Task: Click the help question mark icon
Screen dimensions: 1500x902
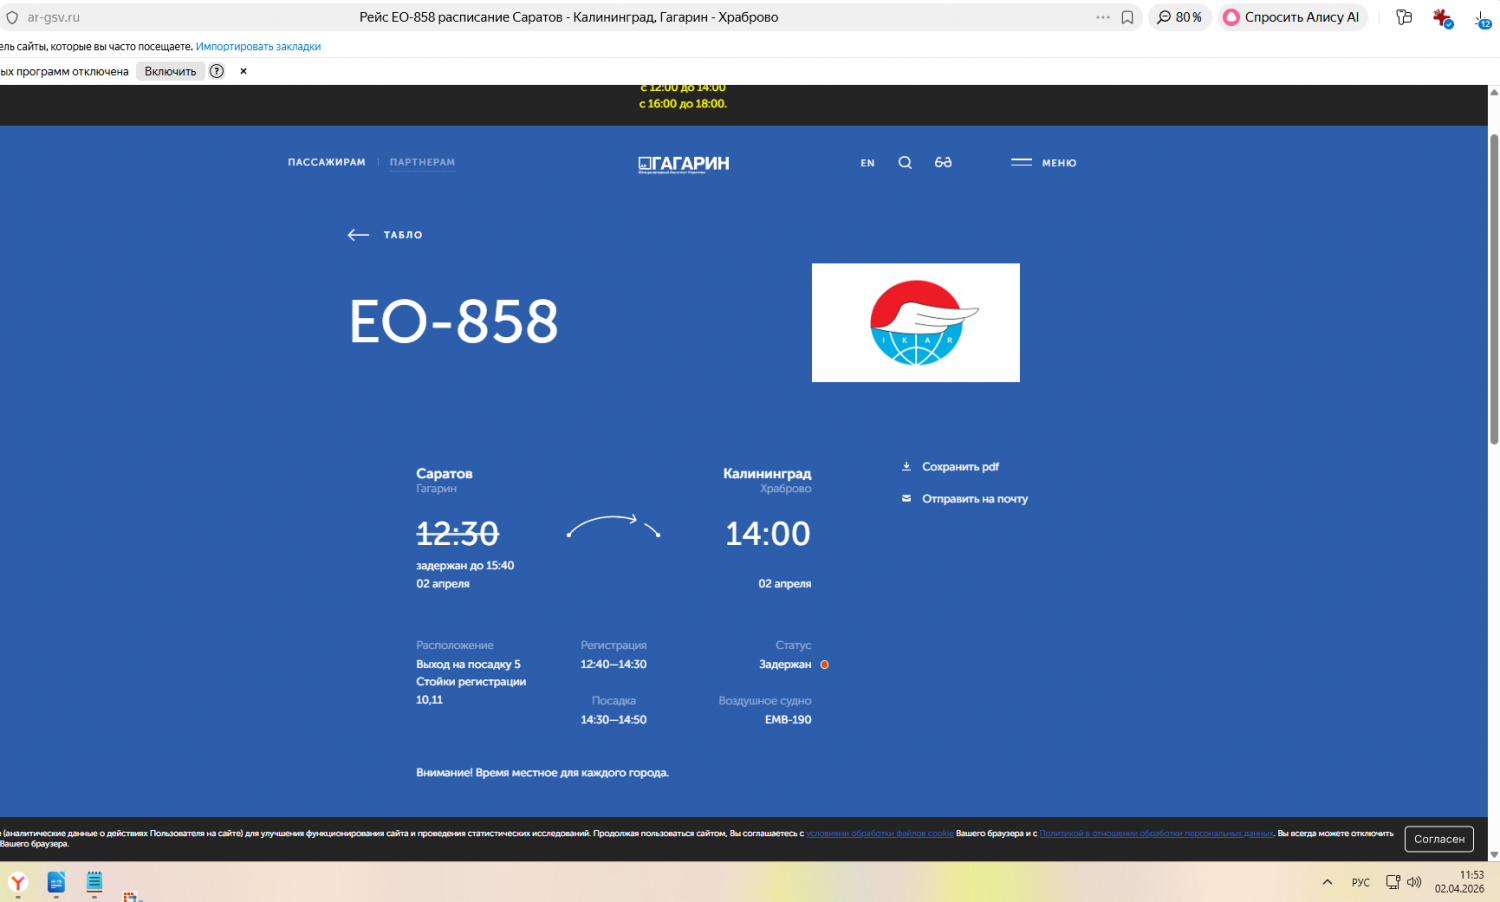Action: (216, 71)
